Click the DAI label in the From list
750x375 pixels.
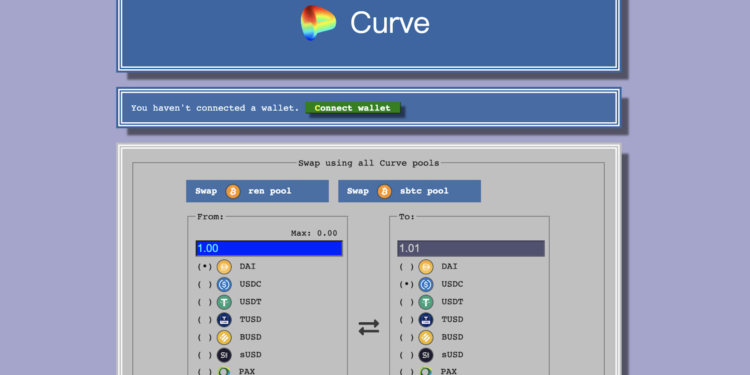tap(247, 266)
